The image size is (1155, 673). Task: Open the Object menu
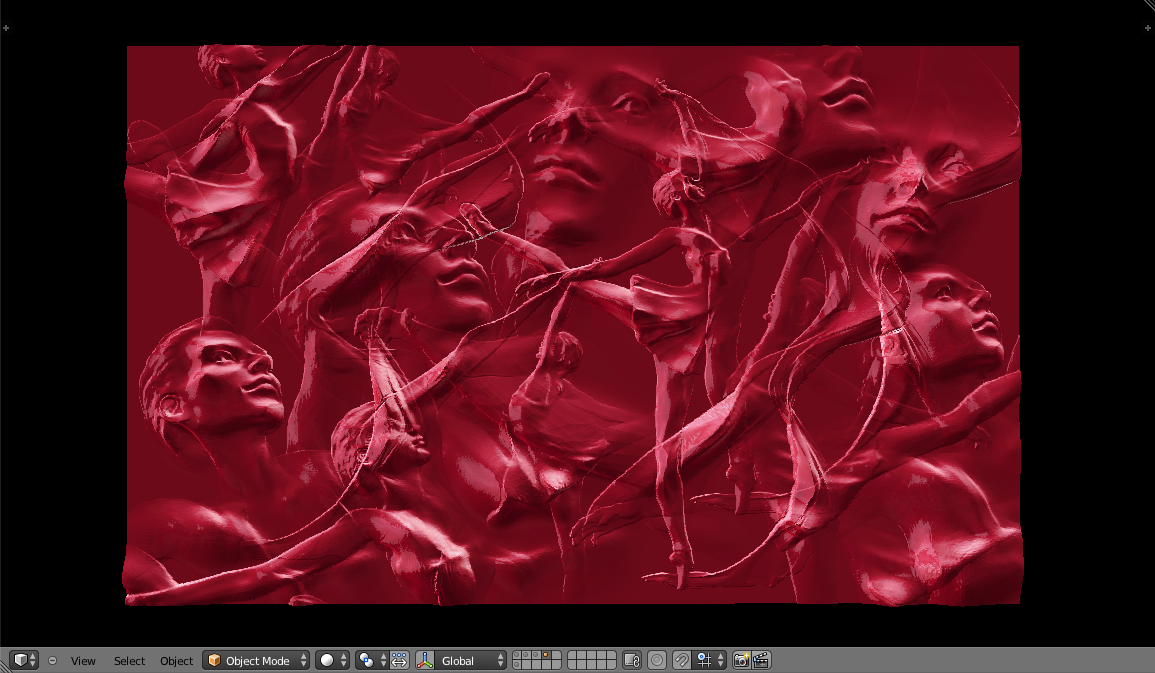click(177, 660)
